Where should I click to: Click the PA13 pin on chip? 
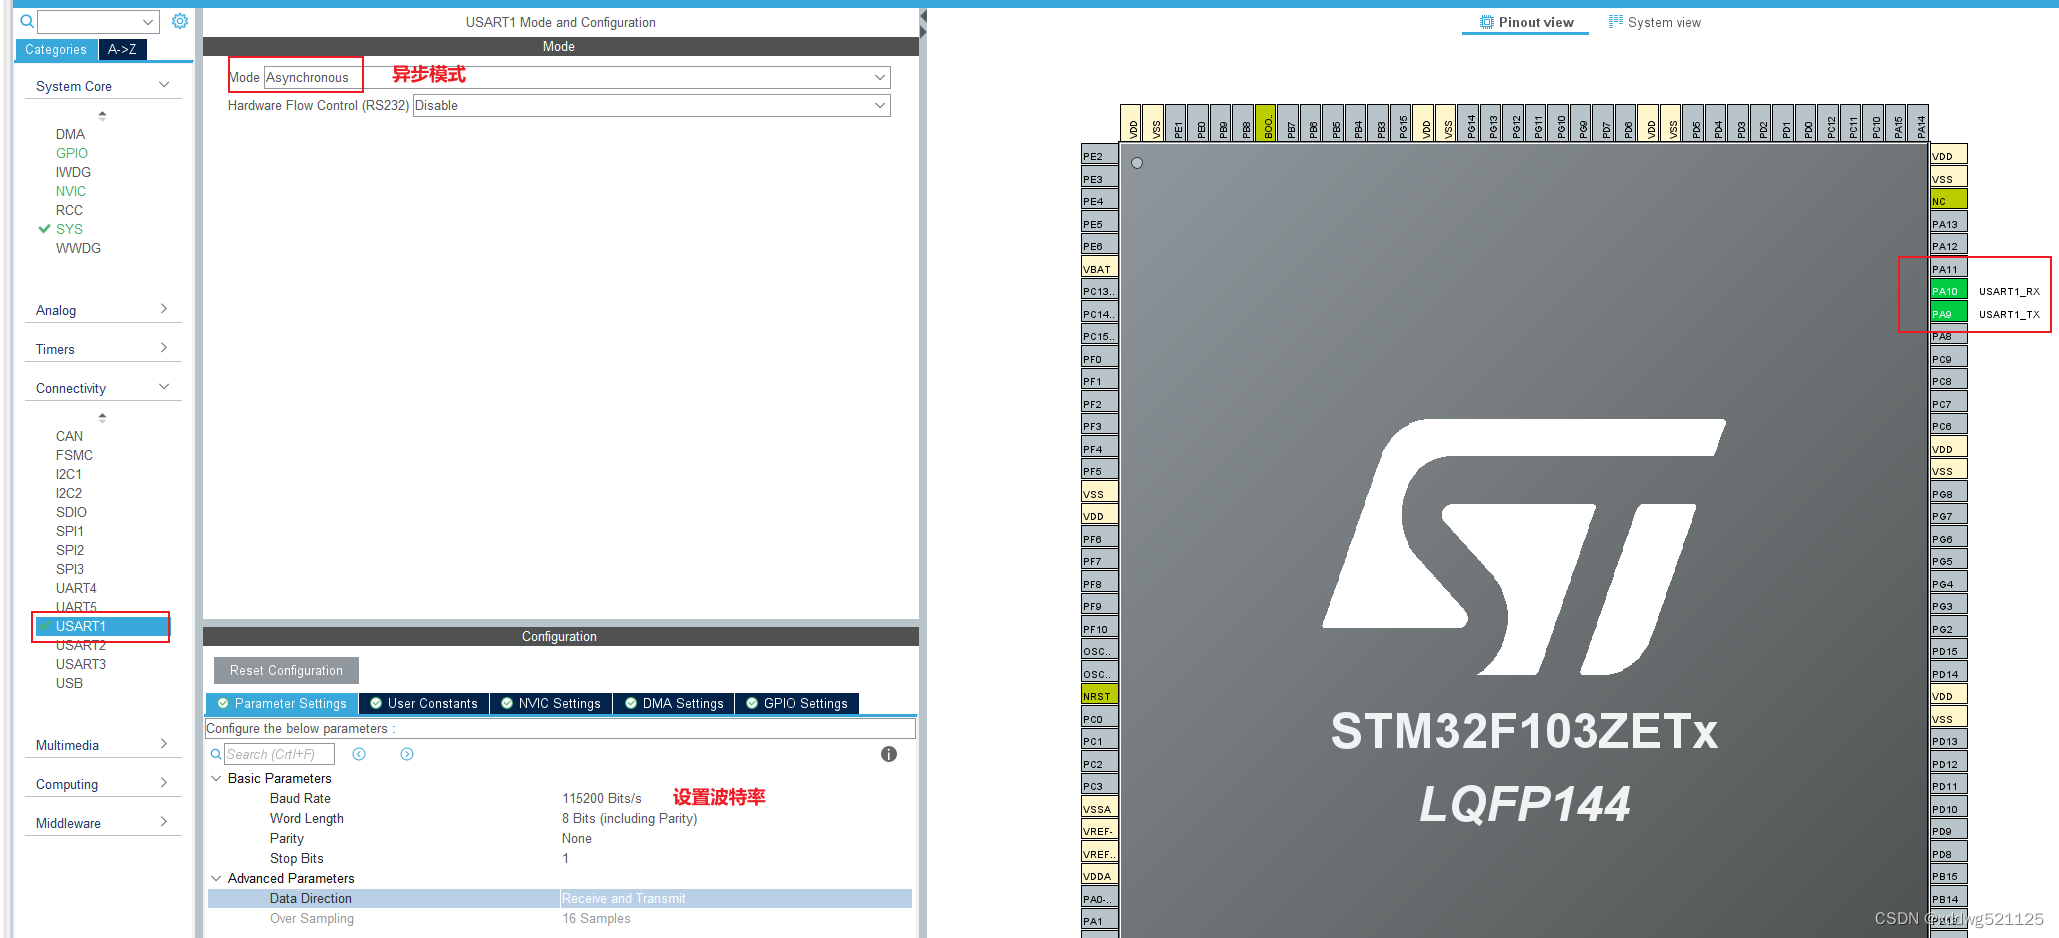[x=1949, y=223]
